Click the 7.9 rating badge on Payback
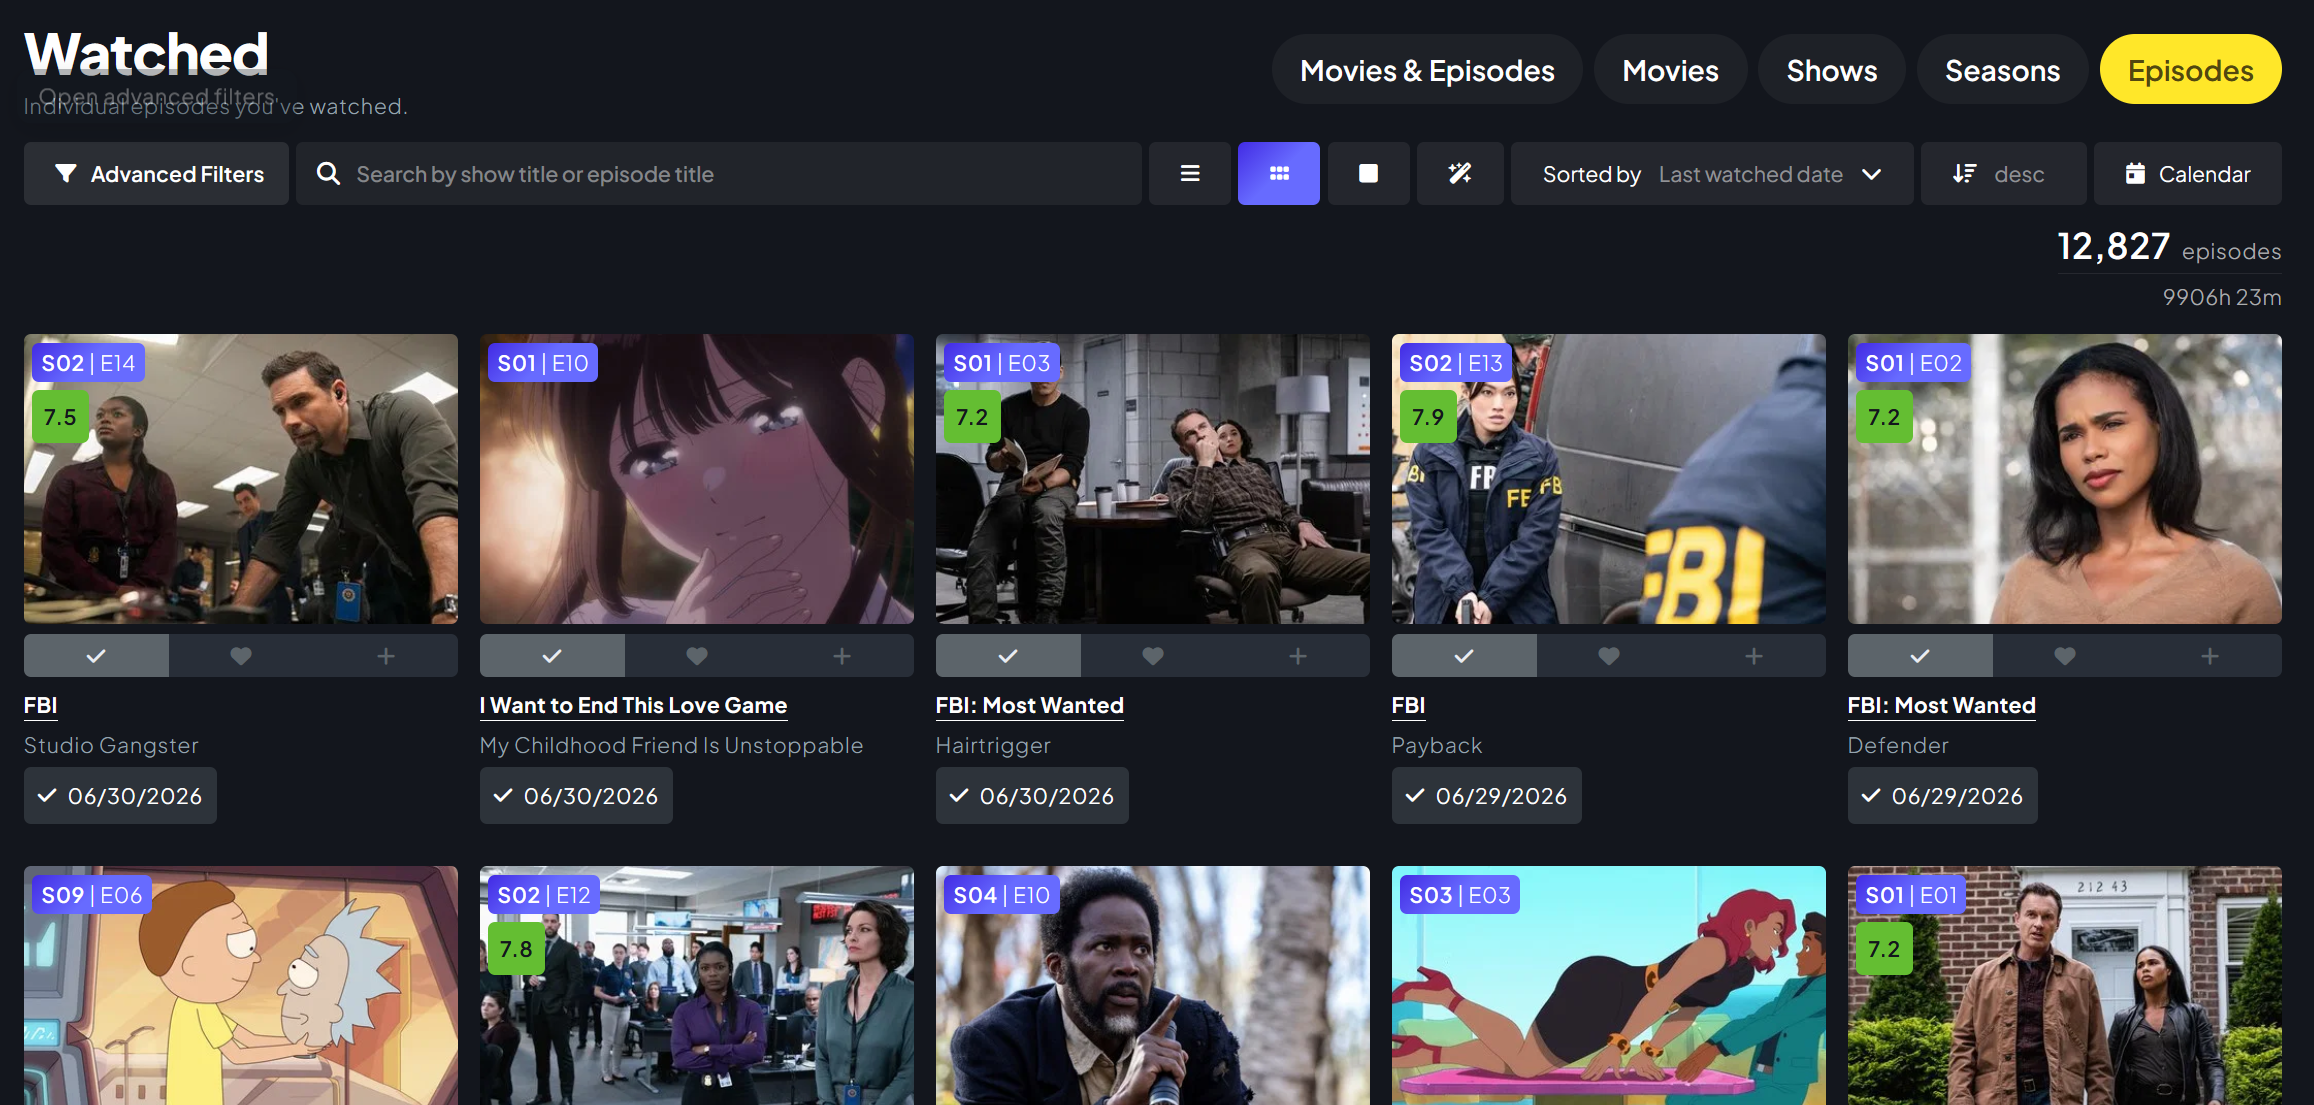The height and width of the screenshot is (1105, 2314). point(1428,417)
